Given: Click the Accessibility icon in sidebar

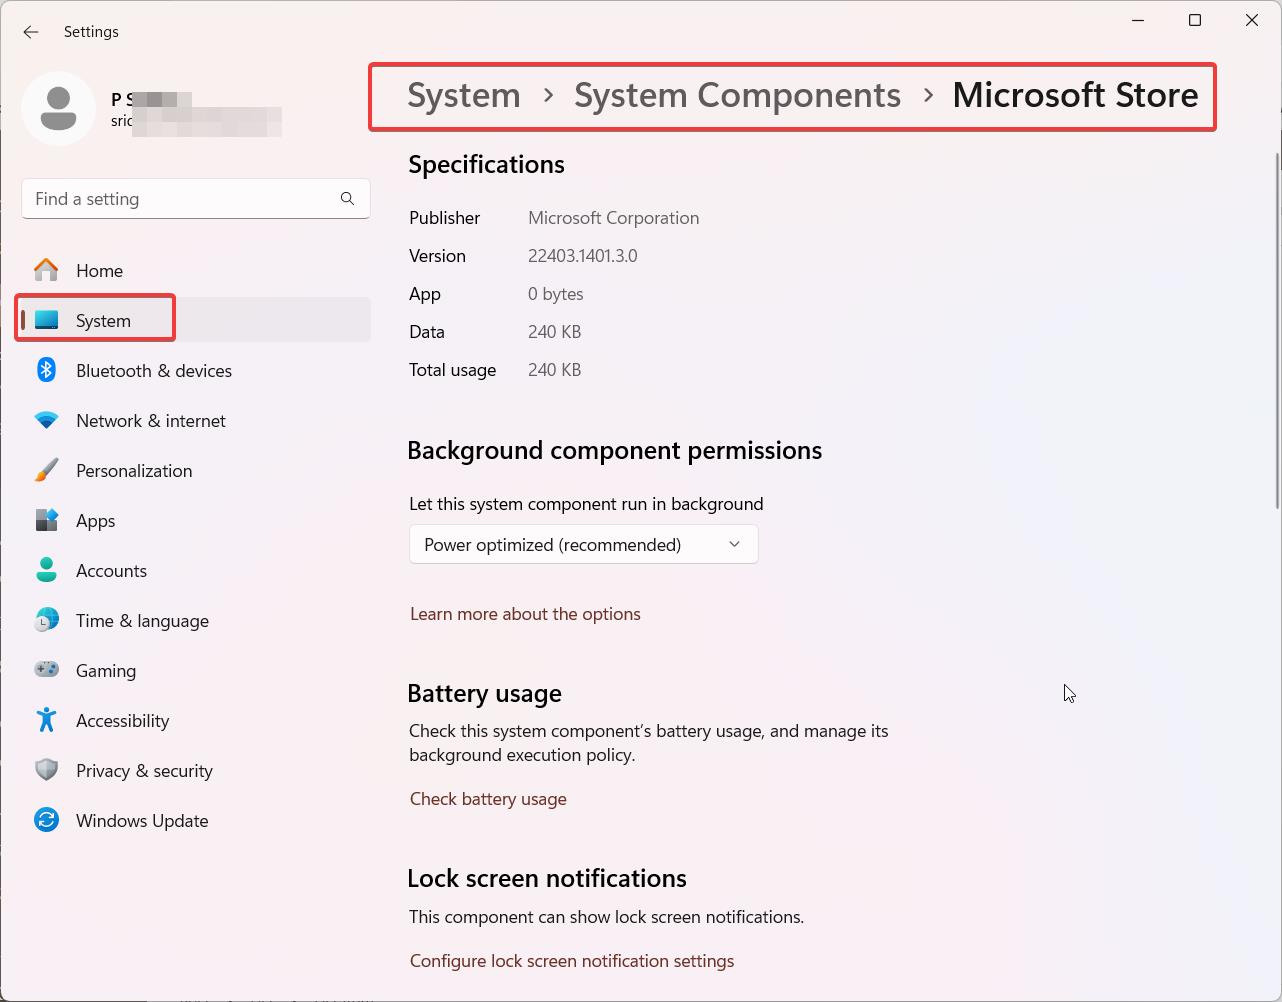Looking at the screenshot, I should point(47,720).
